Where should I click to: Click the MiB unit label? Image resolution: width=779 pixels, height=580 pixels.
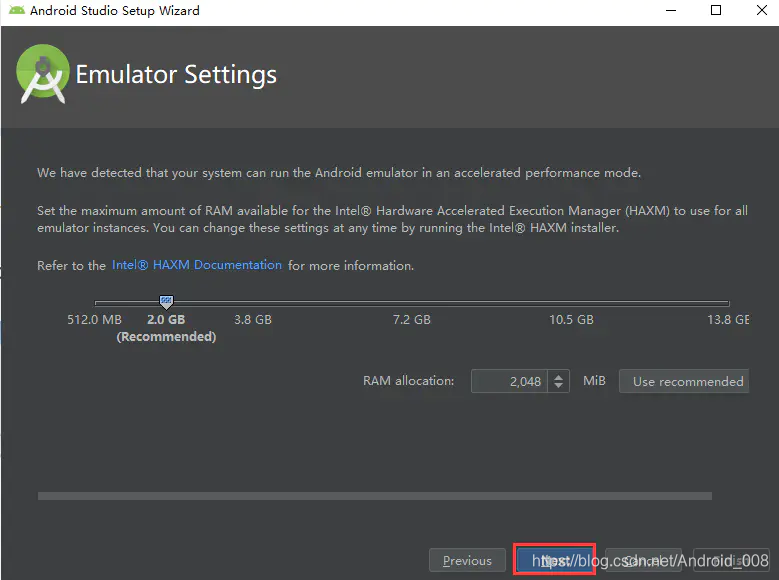tap(594, 381)
